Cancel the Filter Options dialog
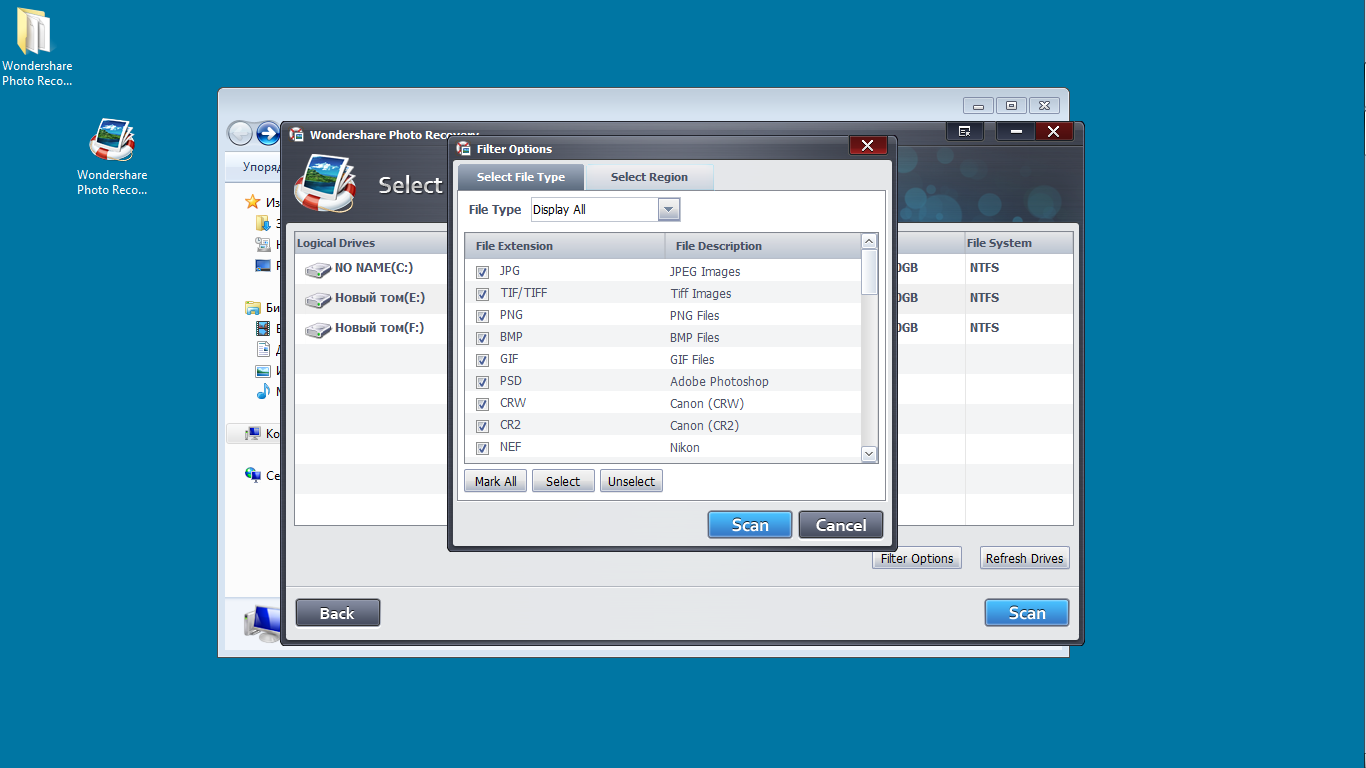Screen dimensions: 1366x768 click(x=841, y=525)
